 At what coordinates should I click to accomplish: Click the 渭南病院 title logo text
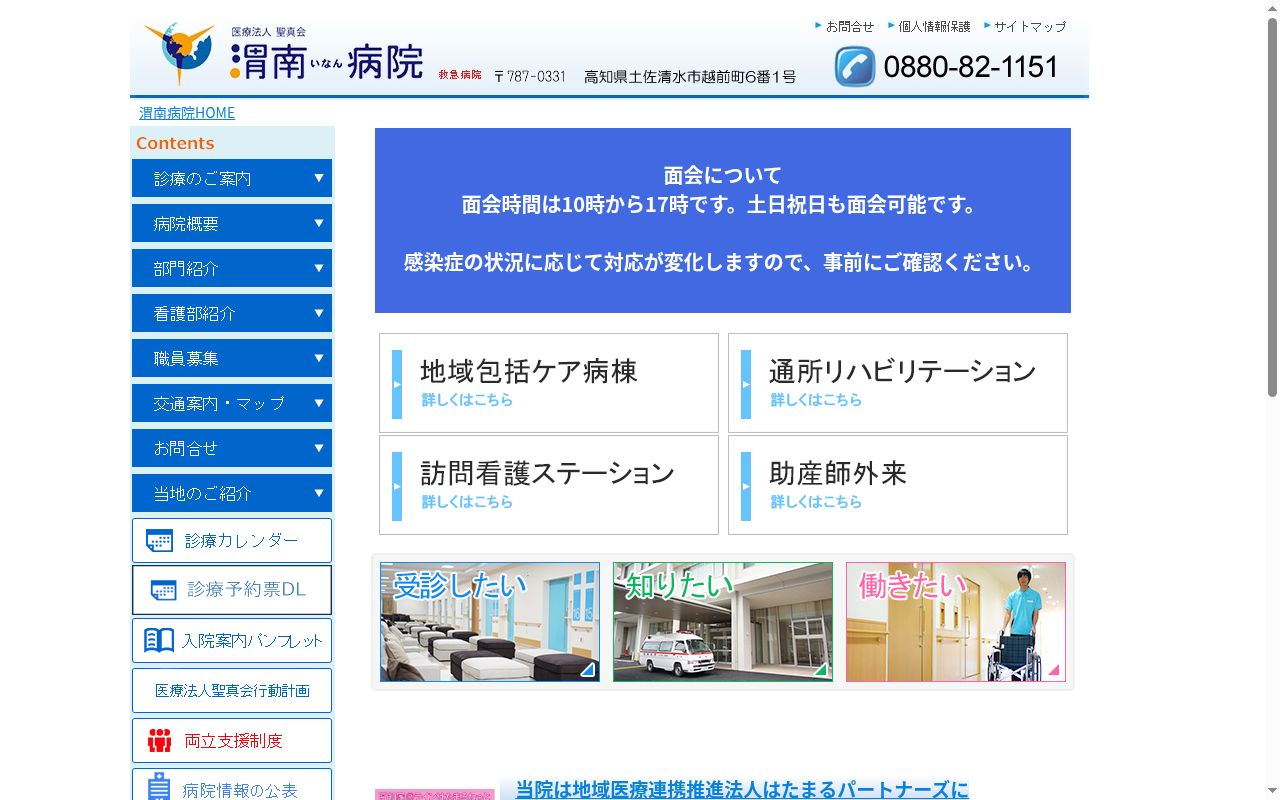click(x=327, y=62)
